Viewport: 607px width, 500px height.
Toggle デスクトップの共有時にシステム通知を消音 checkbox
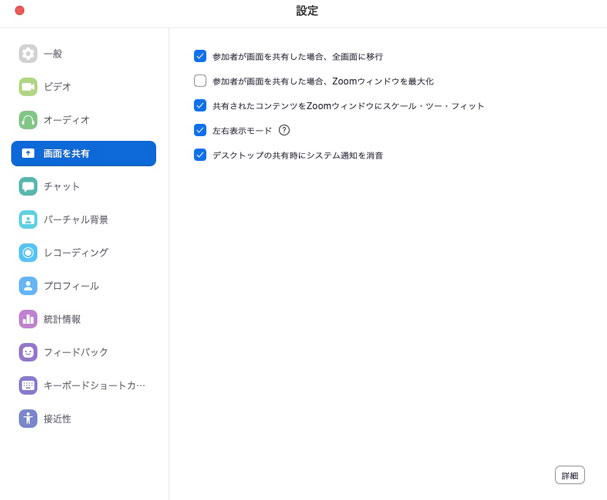point(200,155)
